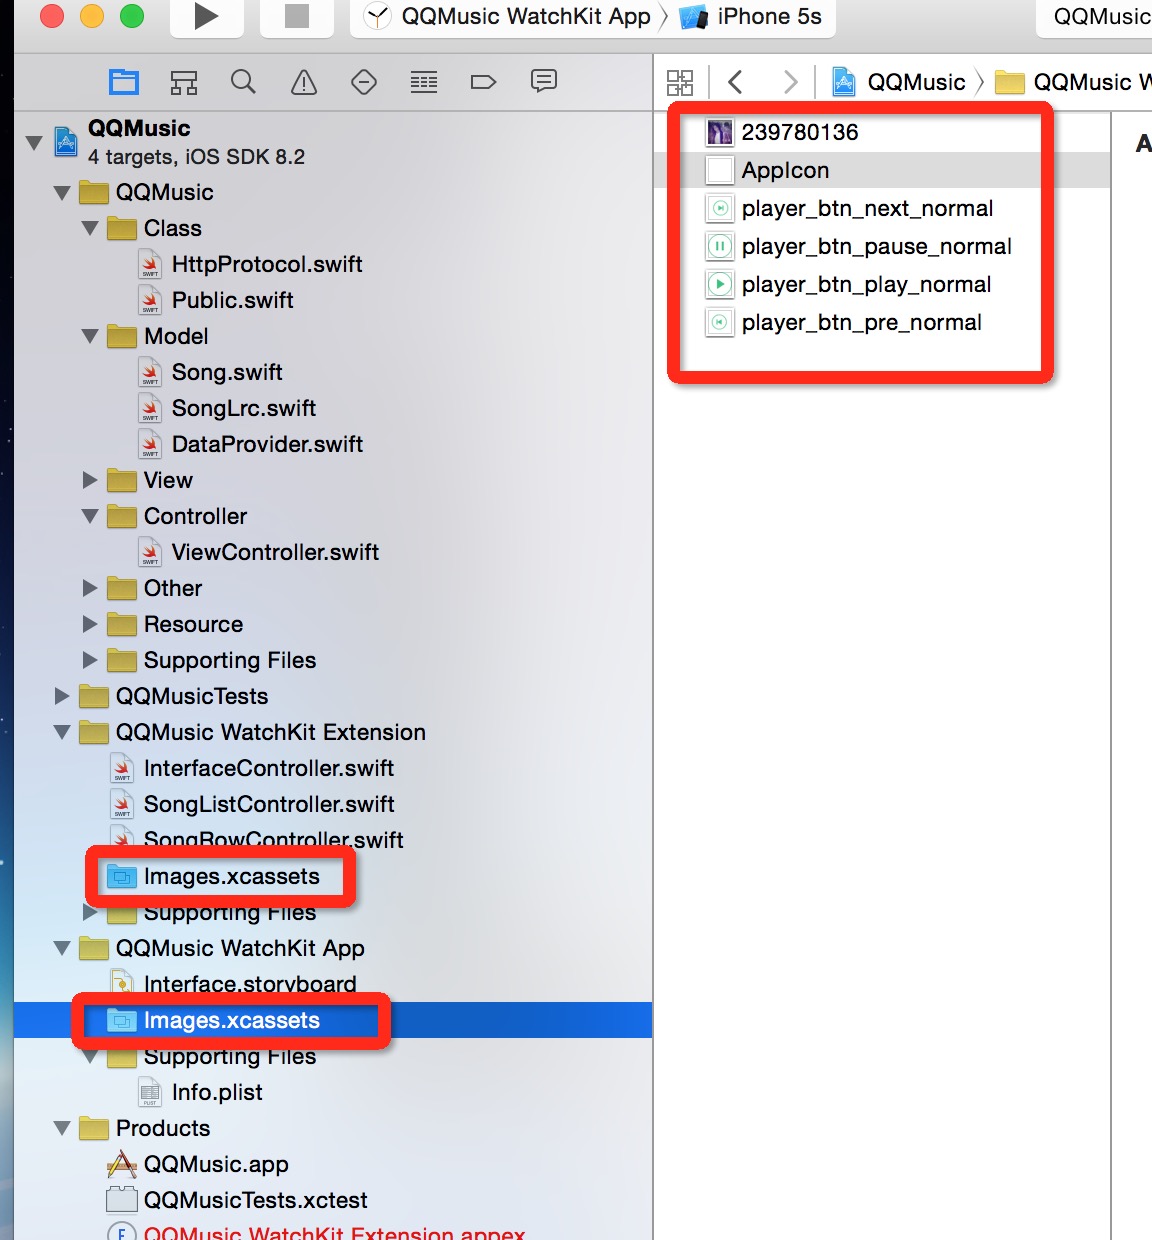Expand the Other group
Viewport: 1152px width, 1240px height.
pyautogui.click(x=90, y=589)
